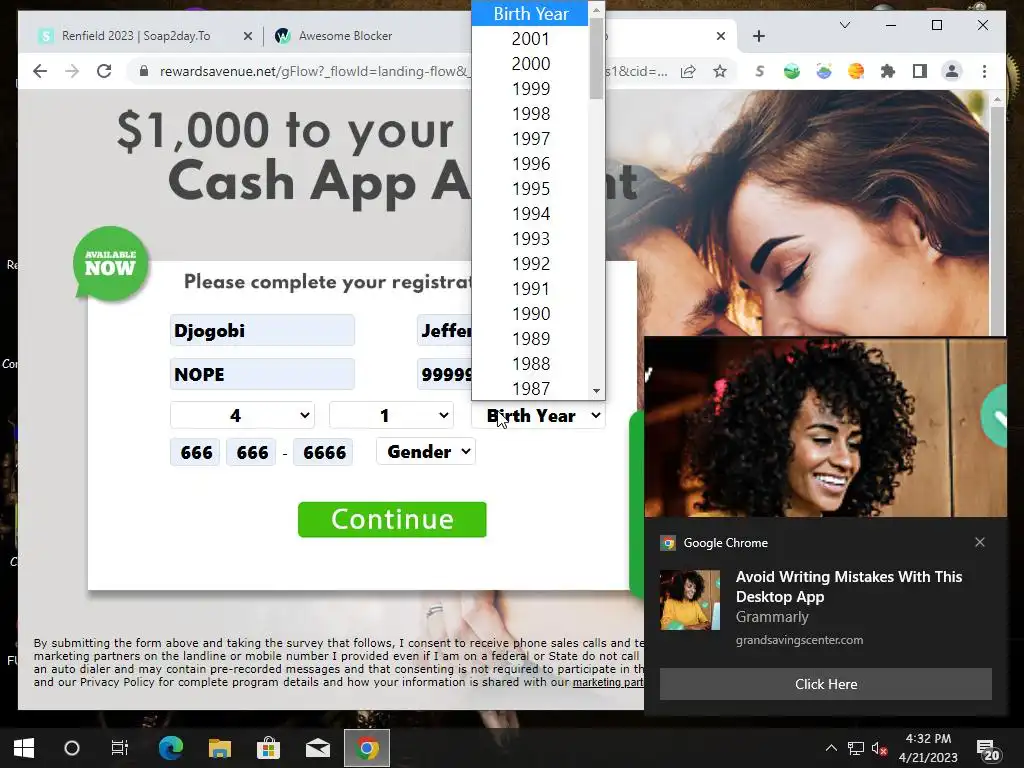Open the orange ball extension icon

tap(856, 71)
